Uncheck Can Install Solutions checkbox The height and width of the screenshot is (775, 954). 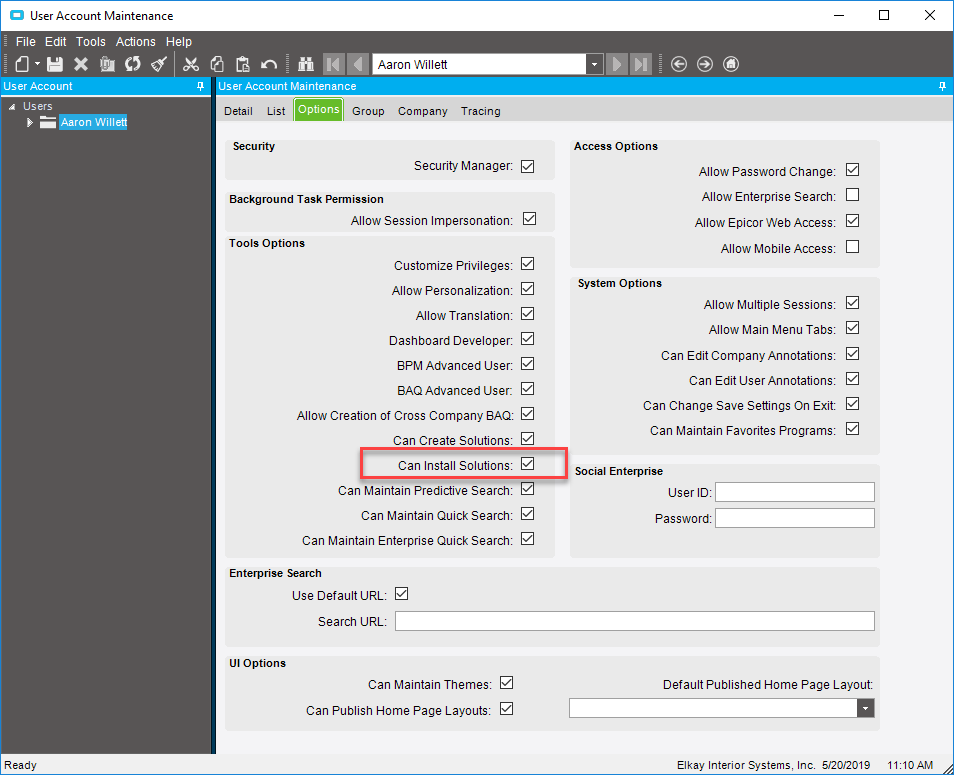pyautogui.click(x=527, y=464)
